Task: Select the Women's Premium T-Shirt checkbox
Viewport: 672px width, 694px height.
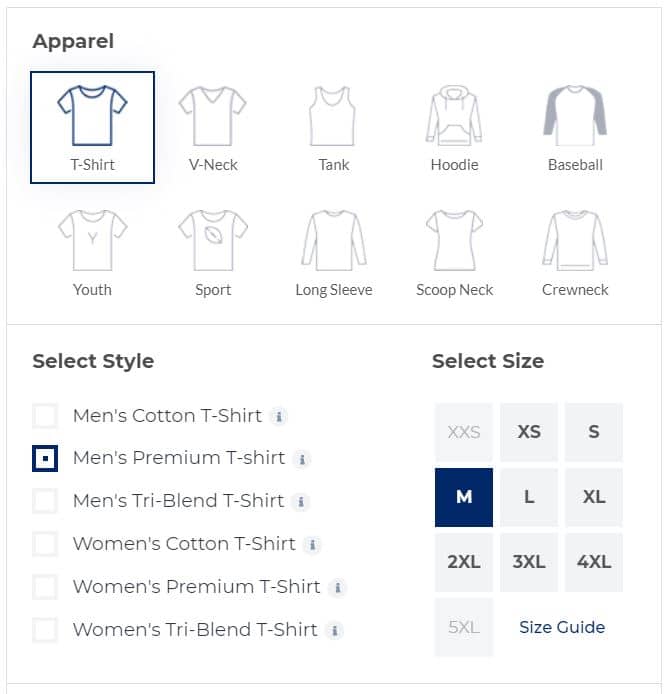Action: (45, 587)
